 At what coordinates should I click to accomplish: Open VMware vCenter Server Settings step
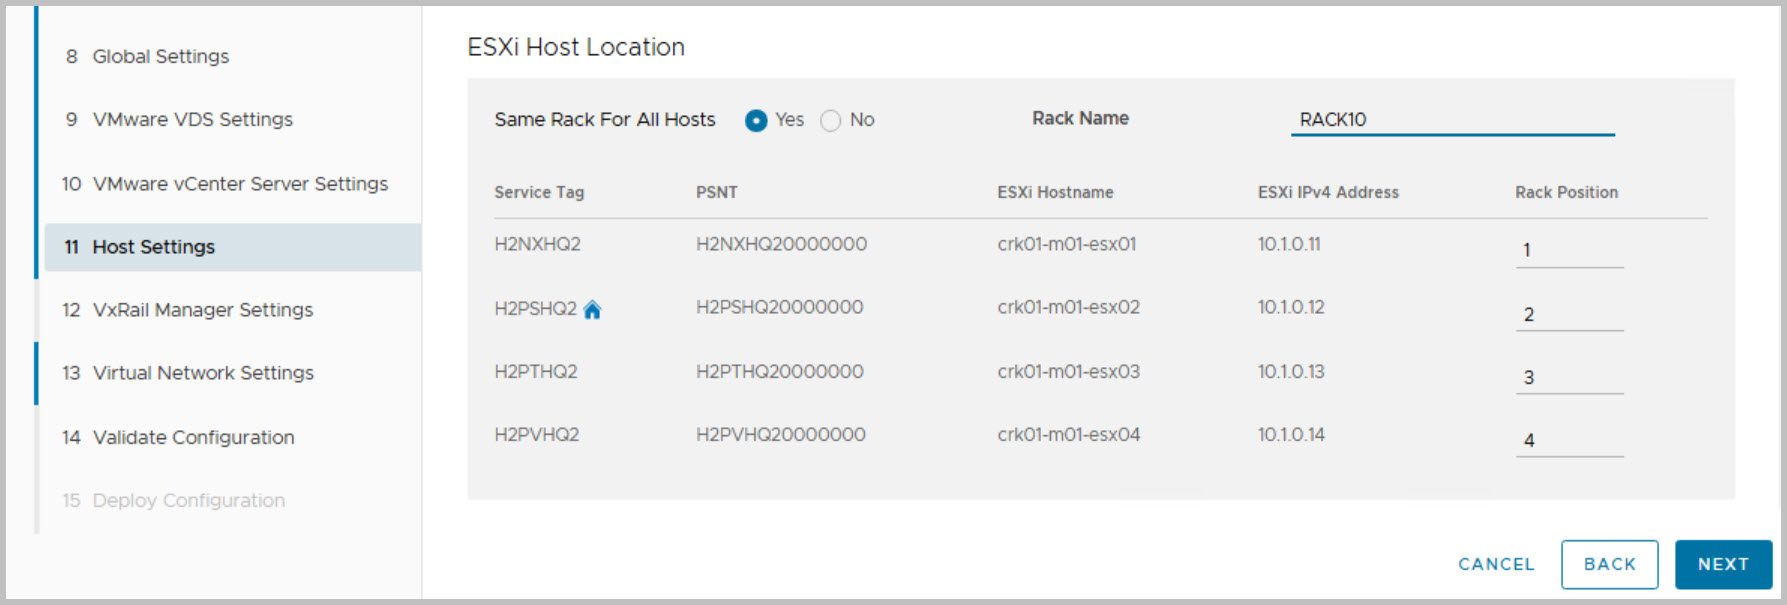coord(240,184)
